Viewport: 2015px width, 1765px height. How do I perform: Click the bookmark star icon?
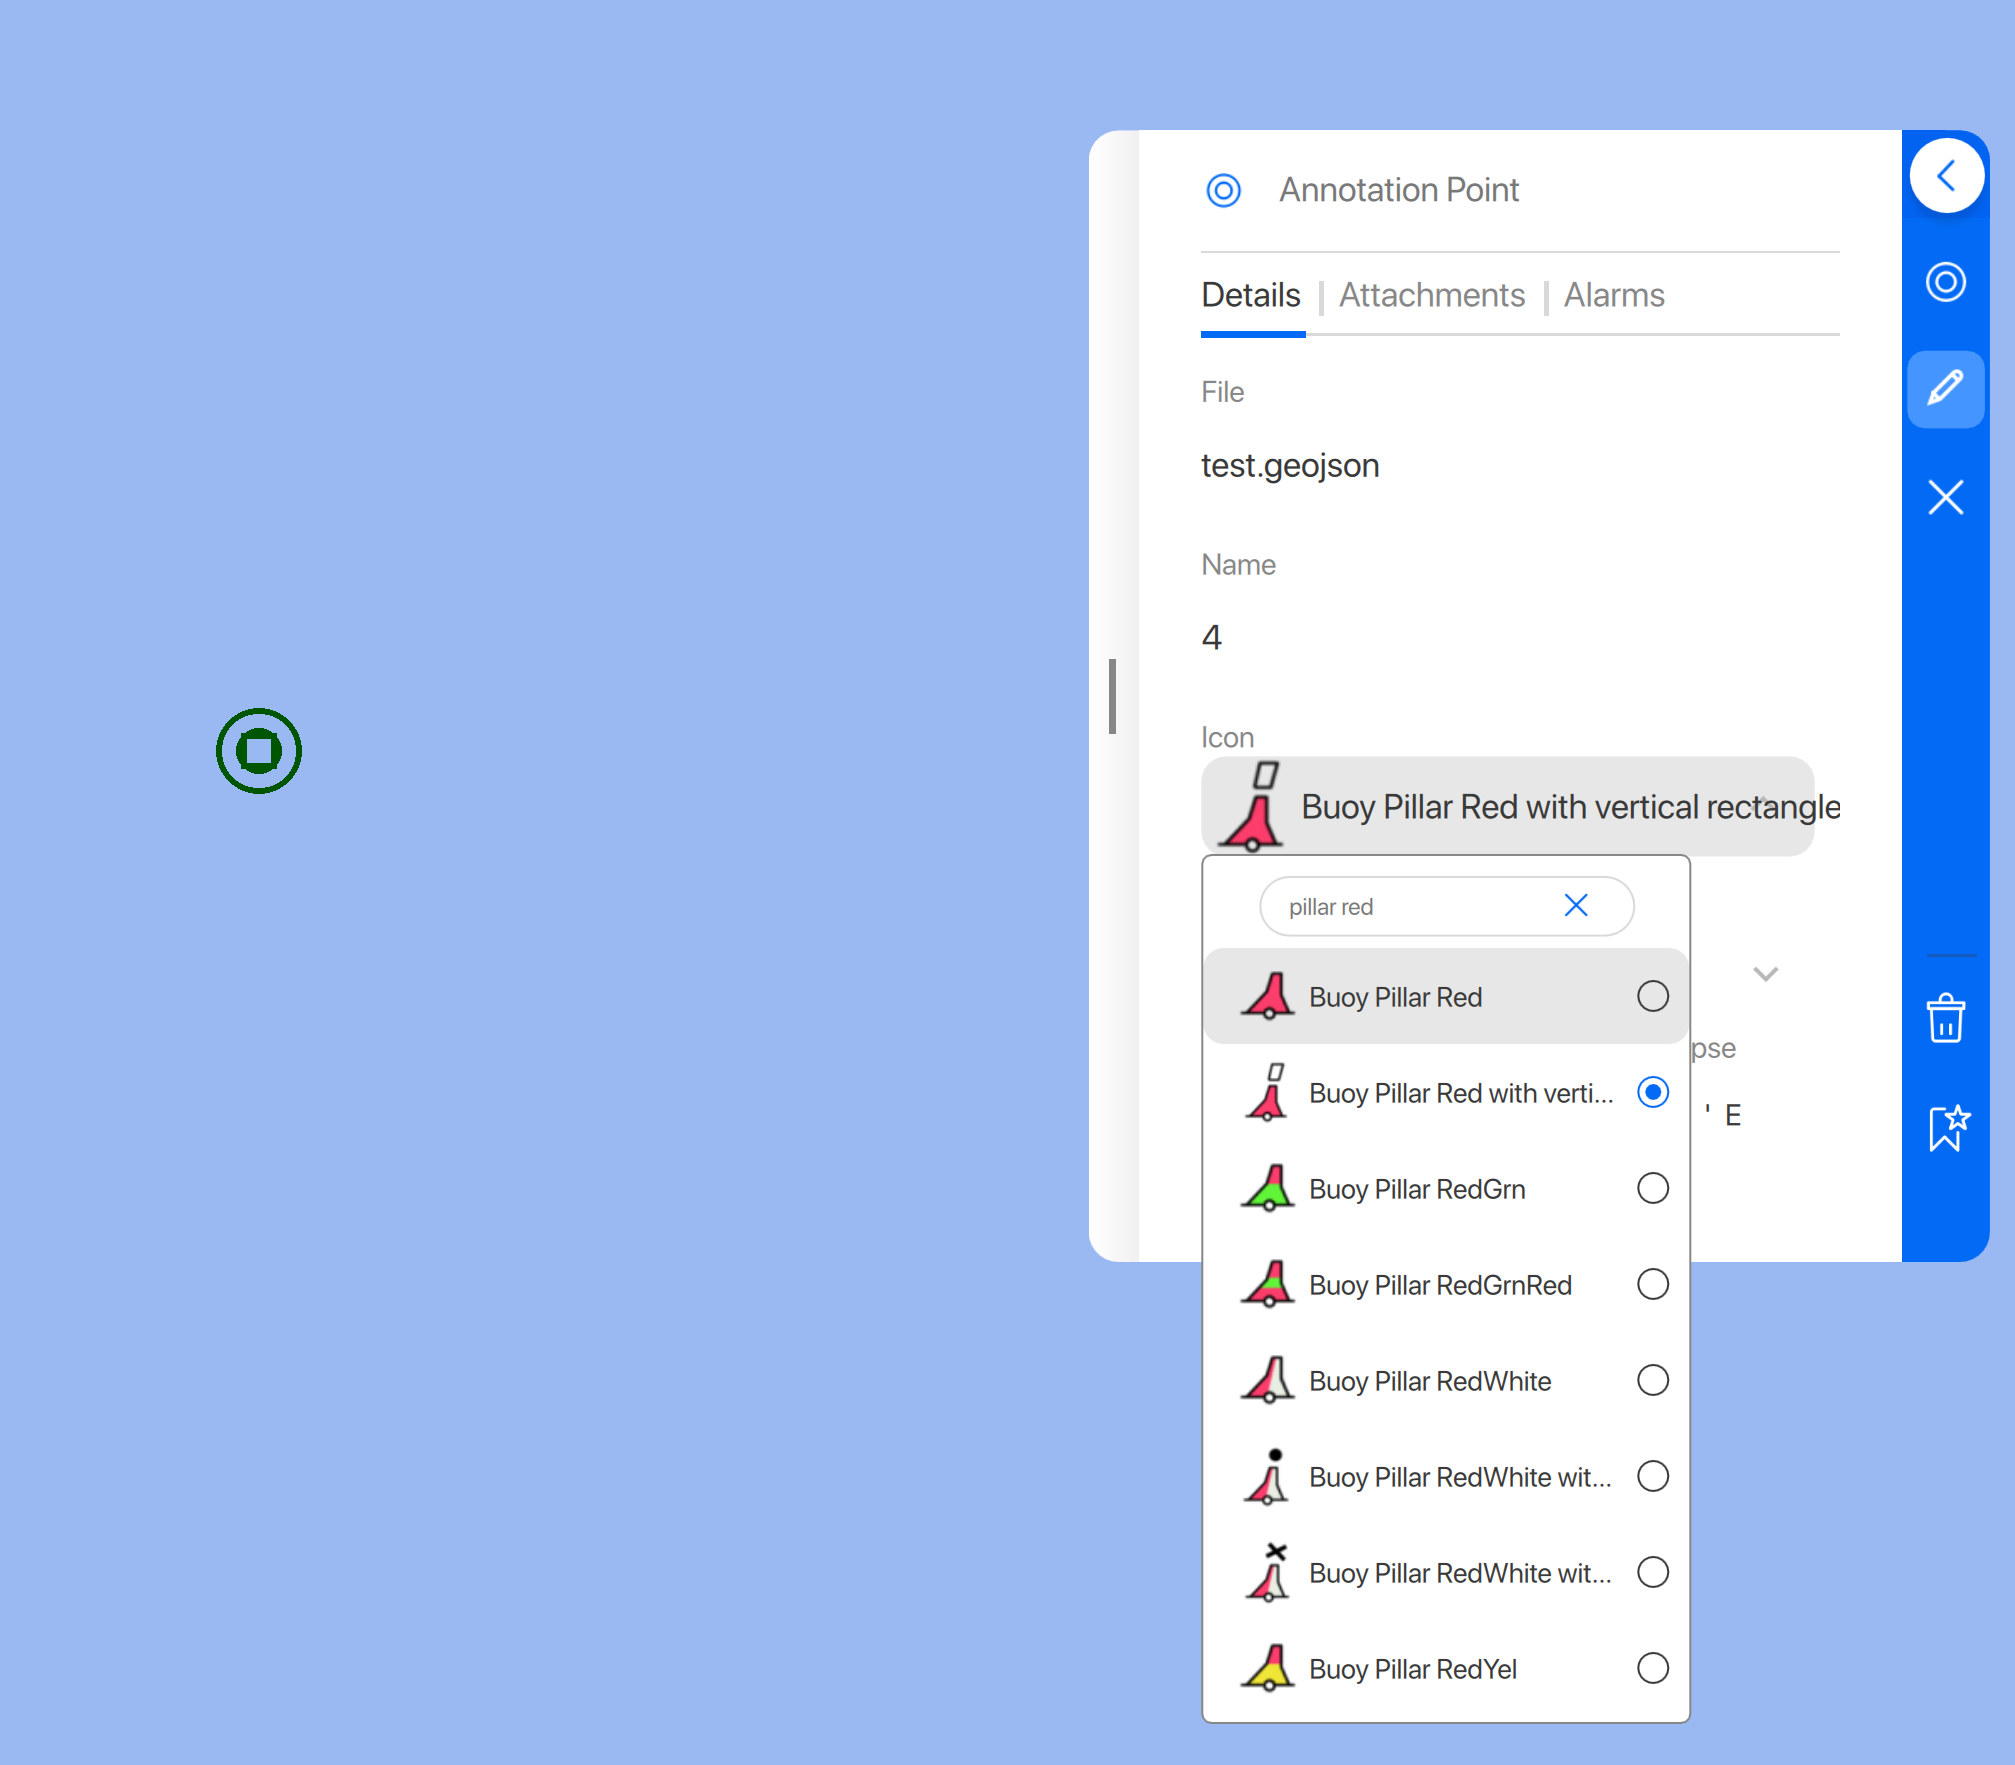[x=1947, y=1128]
